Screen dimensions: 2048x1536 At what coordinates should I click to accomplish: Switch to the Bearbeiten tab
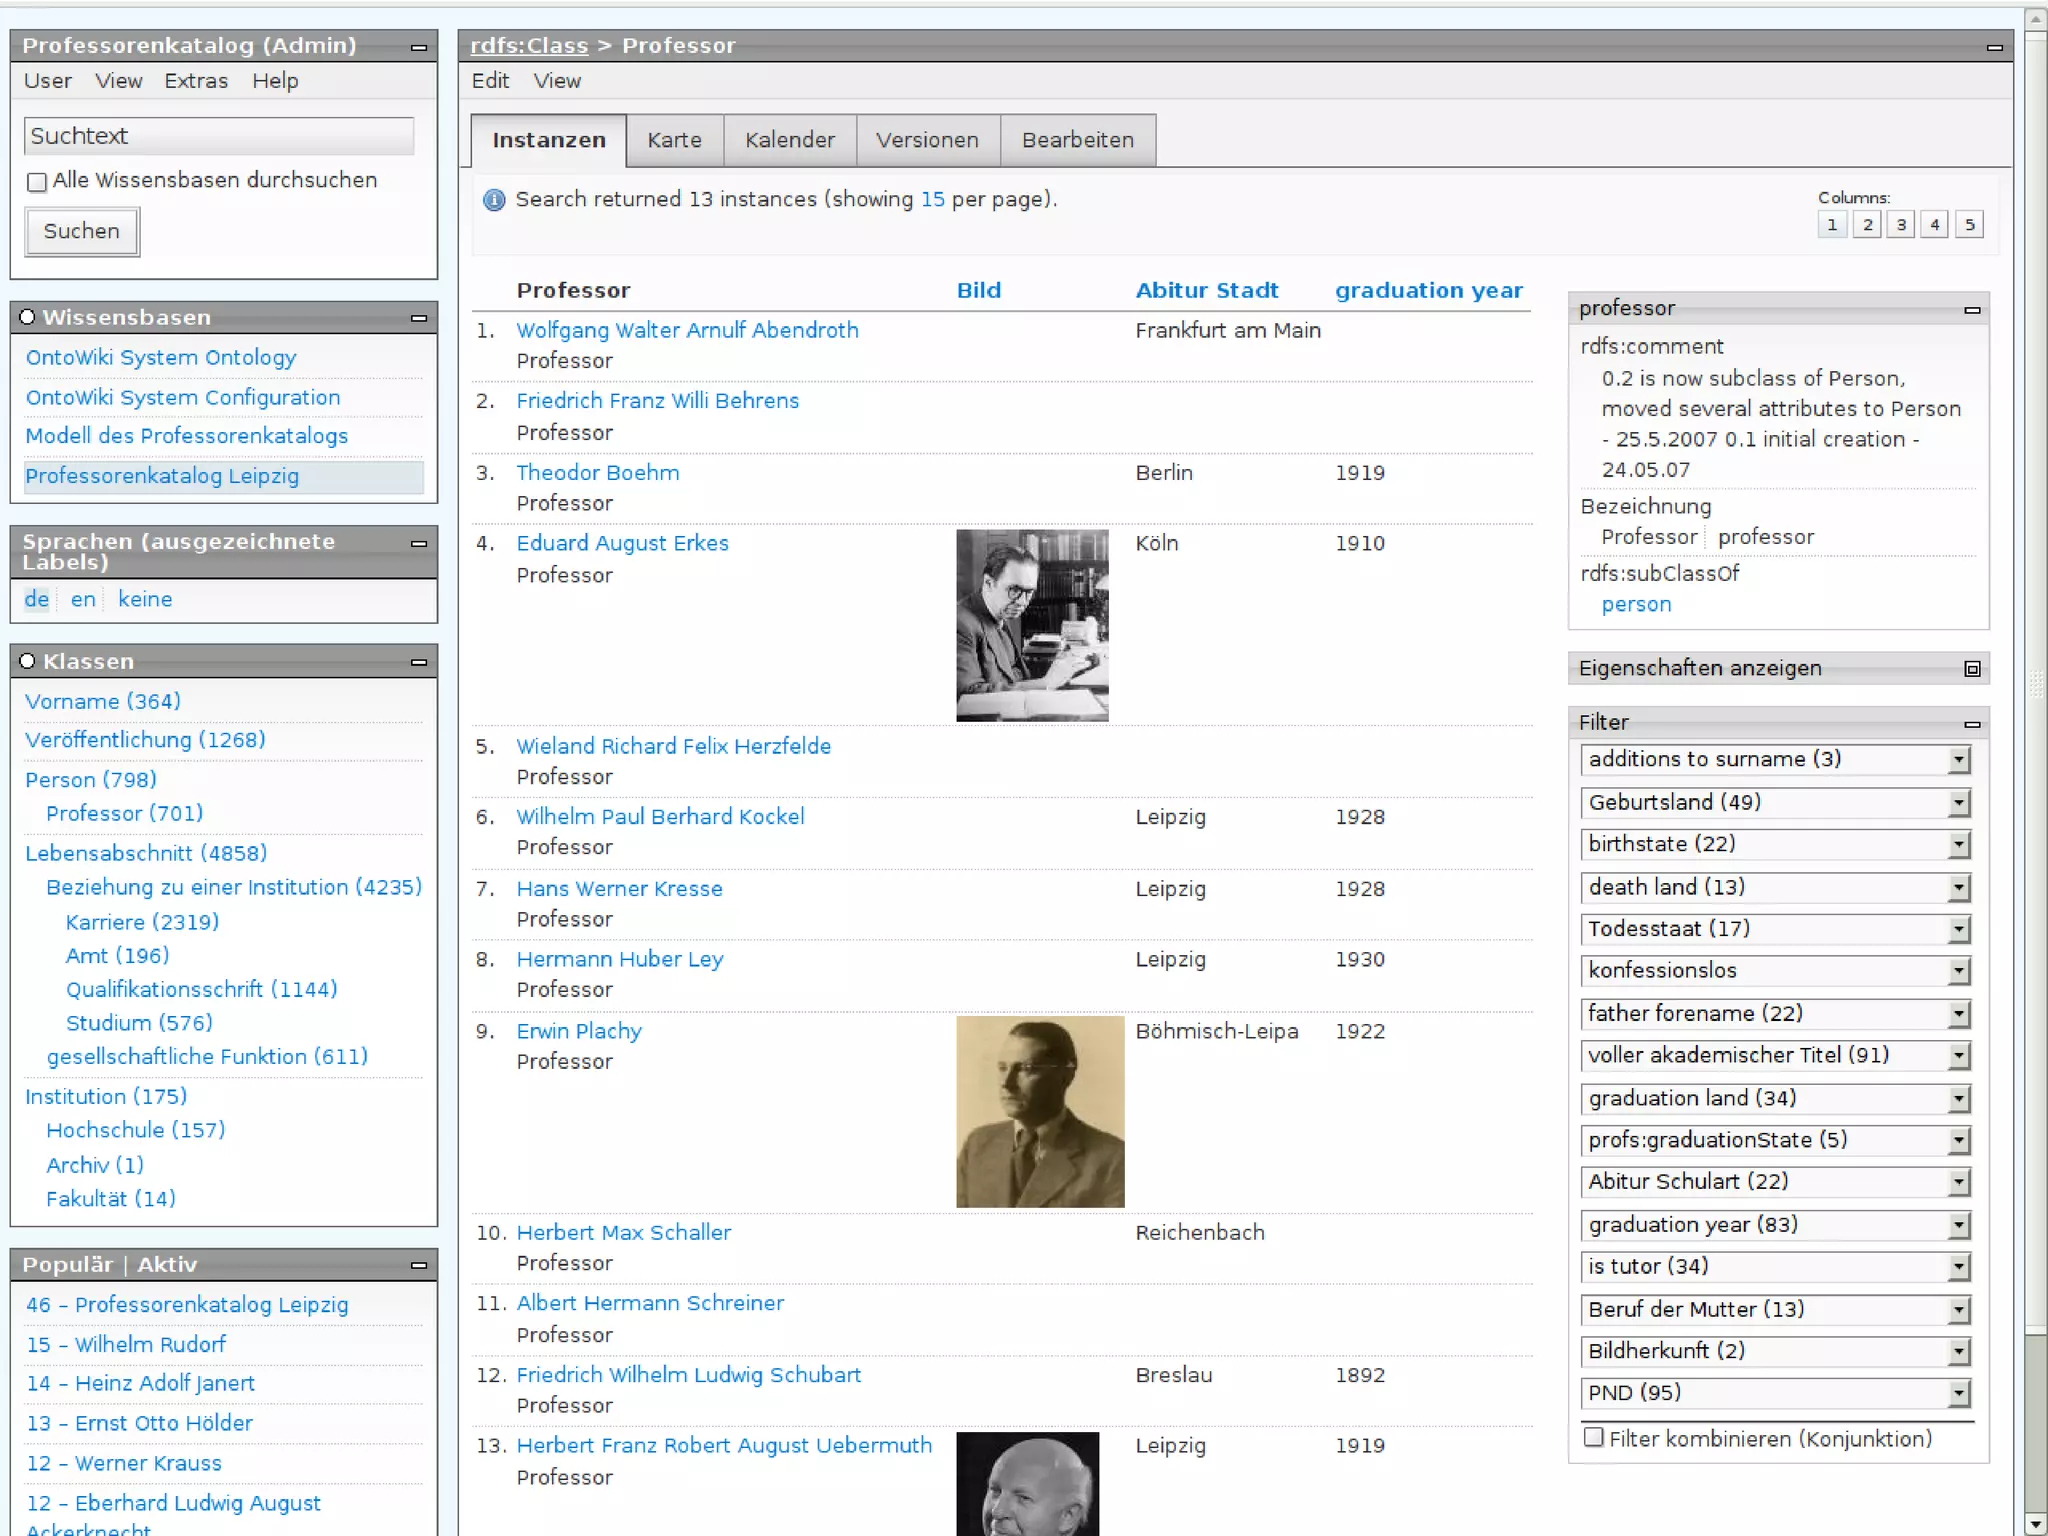[1077, 140]
